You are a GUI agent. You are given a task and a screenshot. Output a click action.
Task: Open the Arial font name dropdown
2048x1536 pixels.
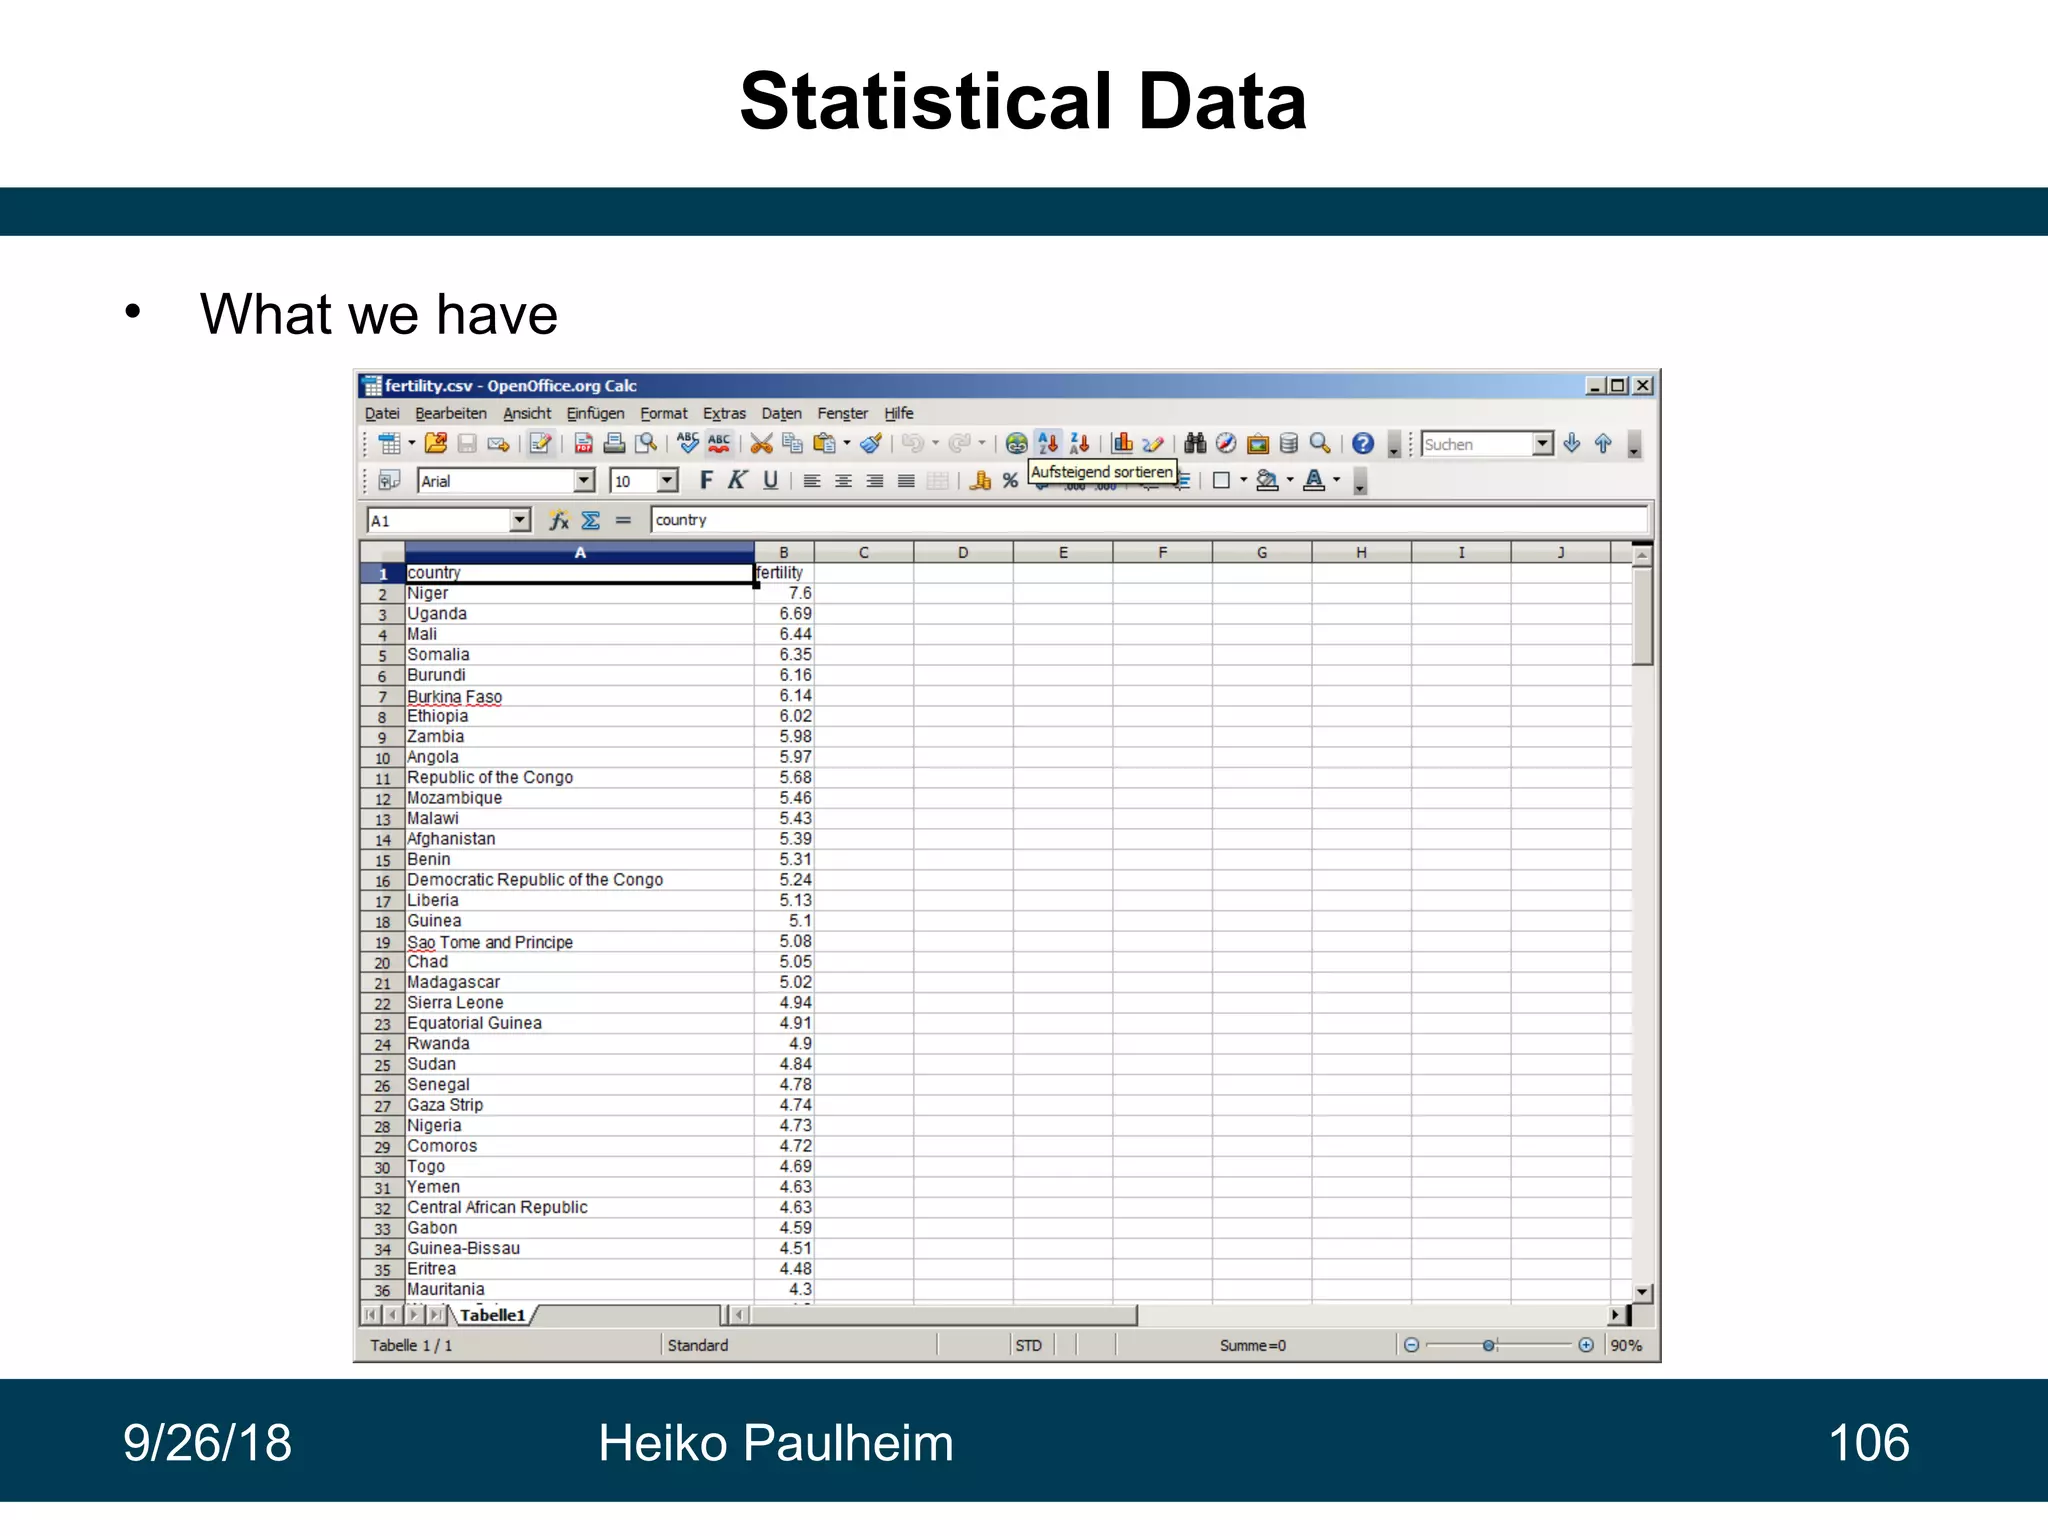click(x=585, y=481)
